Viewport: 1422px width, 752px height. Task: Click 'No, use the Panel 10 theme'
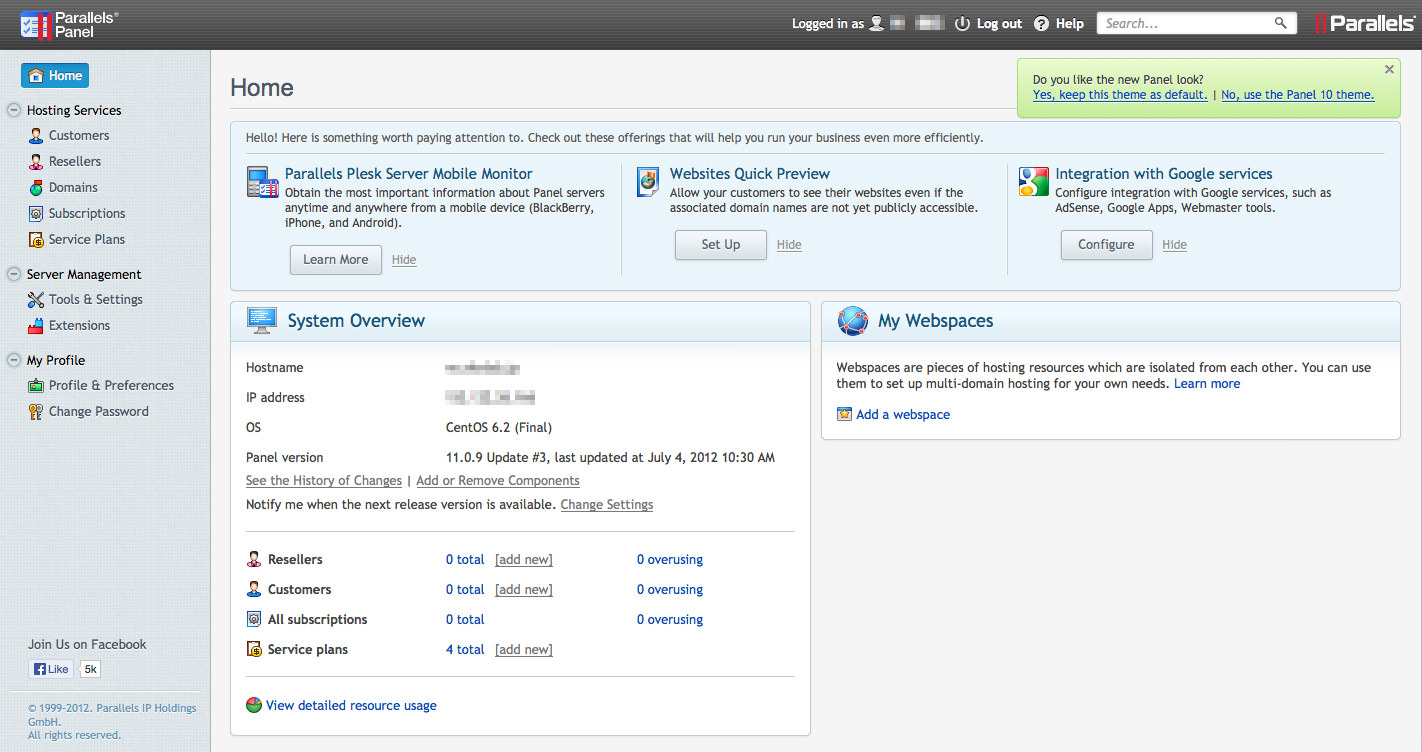[1298, 95]
